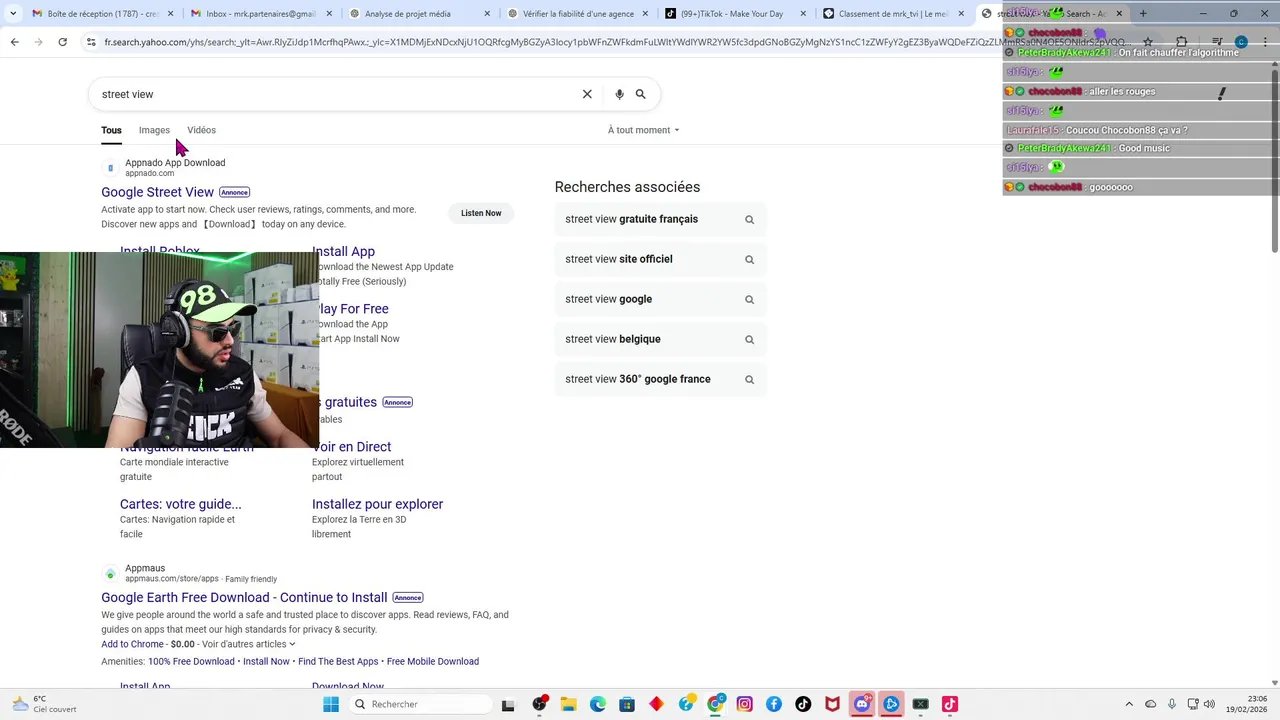Open the weather widget 6°C Ciel couvert
This screenshot has width=1280, height=720.
pos(42,704)
